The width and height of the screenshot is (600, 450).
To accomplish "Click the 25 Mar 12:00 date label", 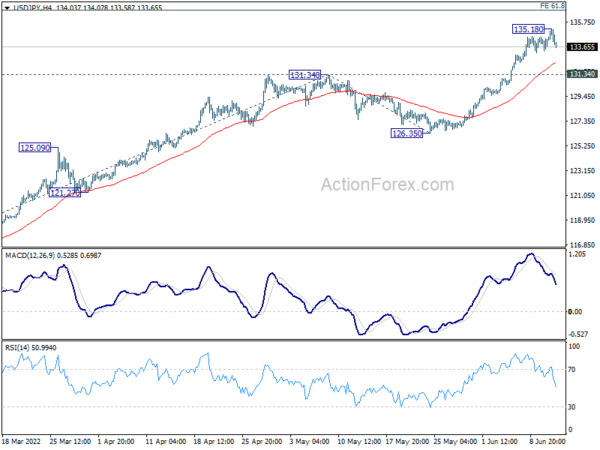I will point(70,441).
